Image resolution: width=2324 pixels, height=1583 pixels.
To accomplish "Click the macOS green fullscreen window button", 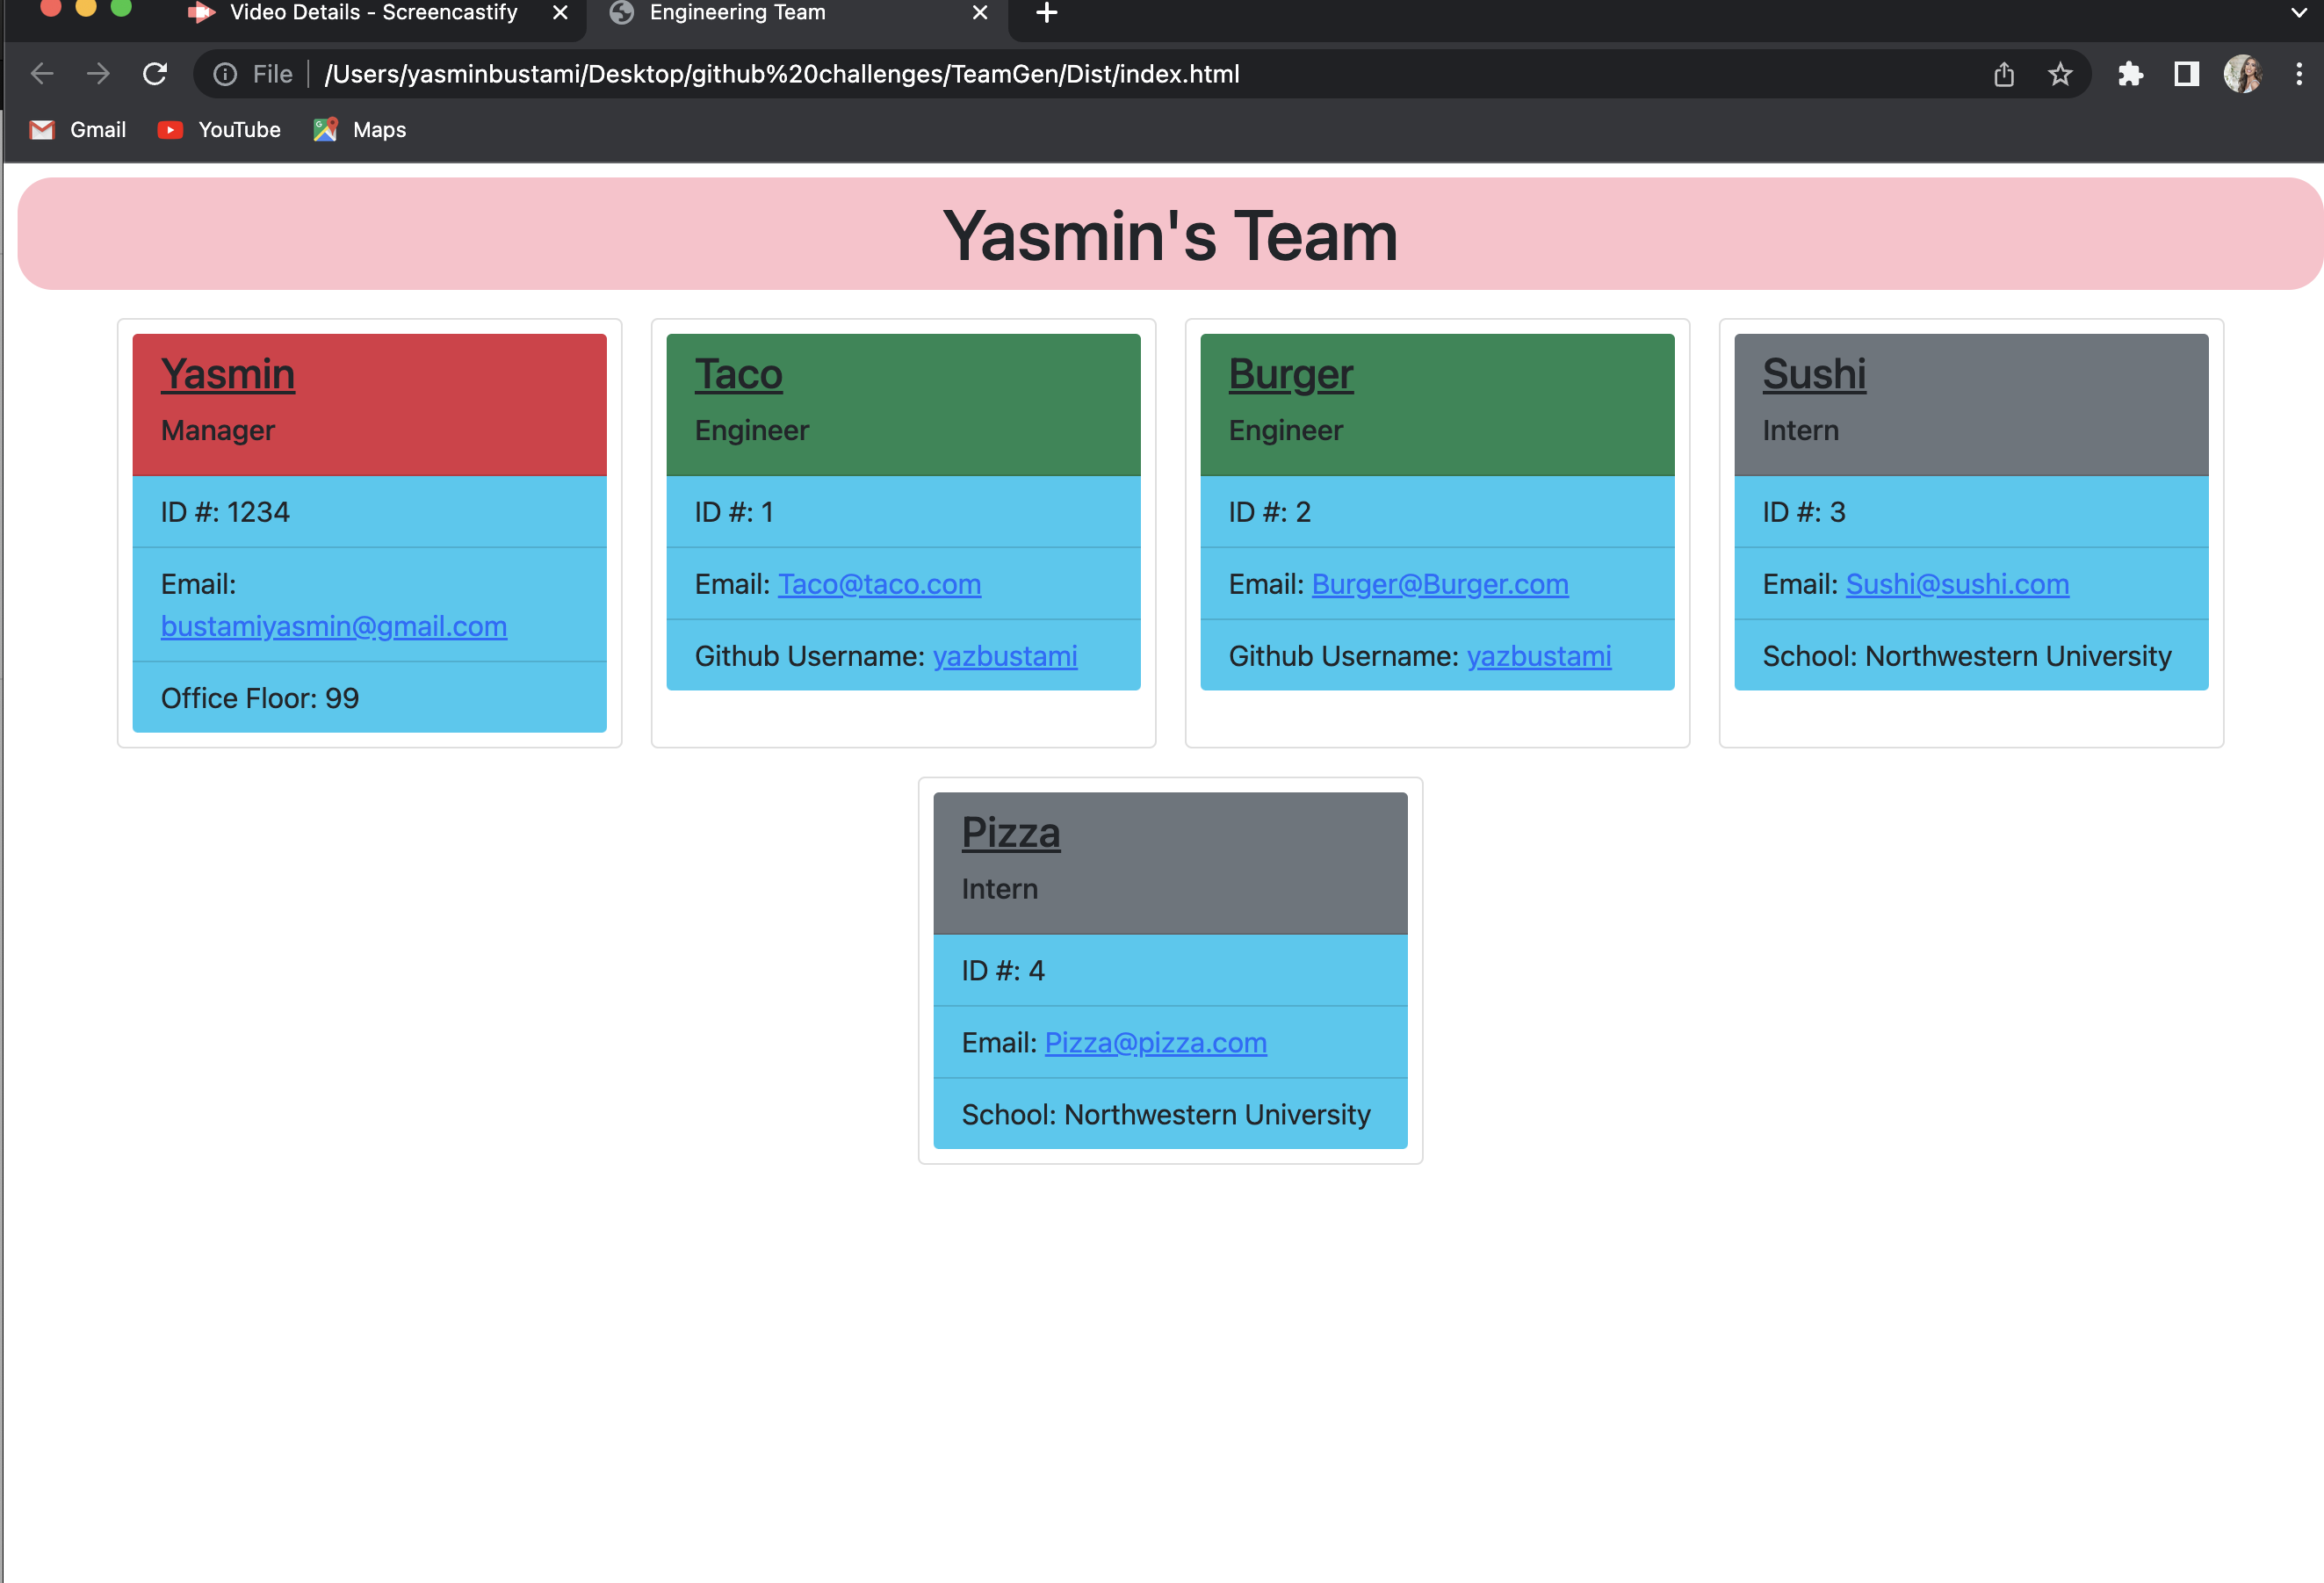I will tap(121, 7).
